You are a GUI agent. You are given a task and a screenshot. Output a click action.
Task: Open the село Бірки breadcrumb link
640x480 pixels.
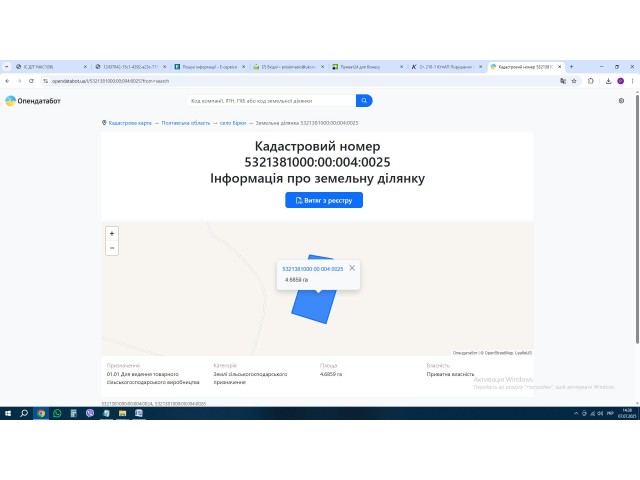tap(233, 123)
